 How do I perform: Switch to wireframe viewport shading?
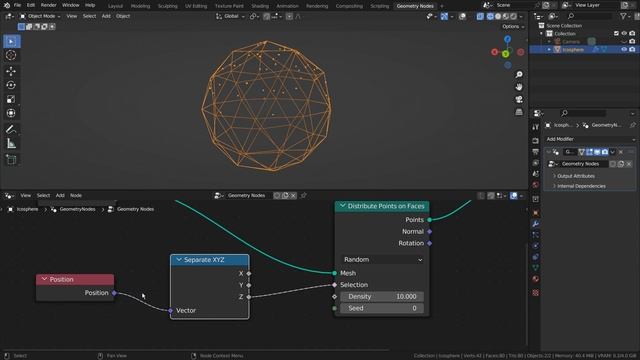490,16
